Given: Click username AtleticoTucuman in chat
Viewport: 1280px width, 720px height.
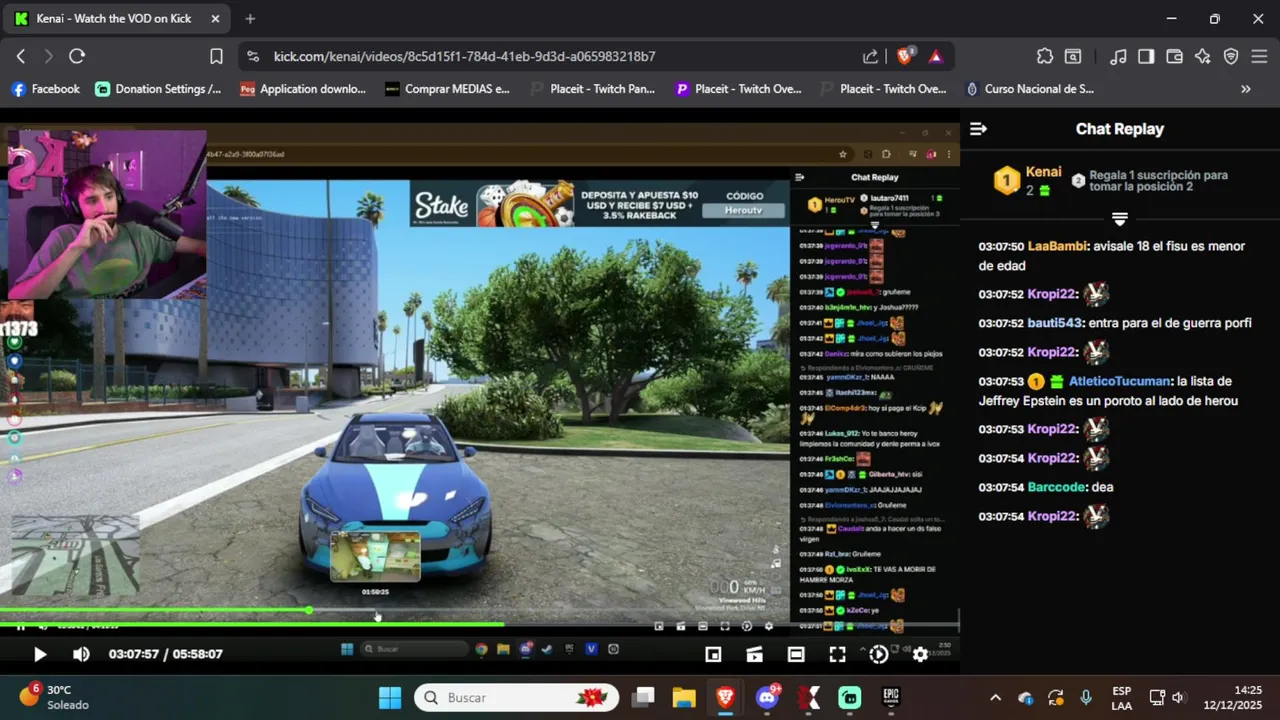Looking at the screenshot, I should [x=1119, y=381].
